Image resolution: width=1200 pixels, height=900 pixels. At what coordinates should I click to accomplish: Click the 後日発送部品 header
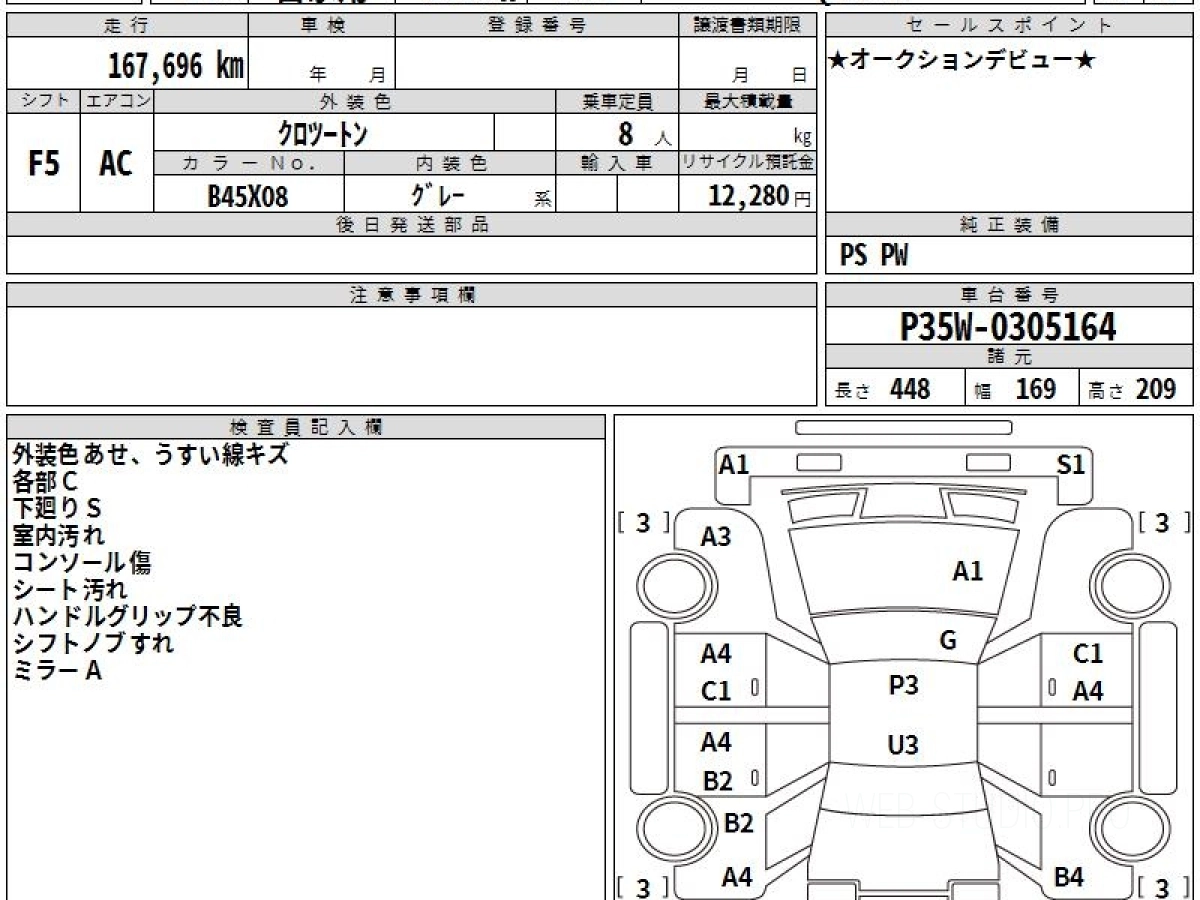(x=411, y=225)
